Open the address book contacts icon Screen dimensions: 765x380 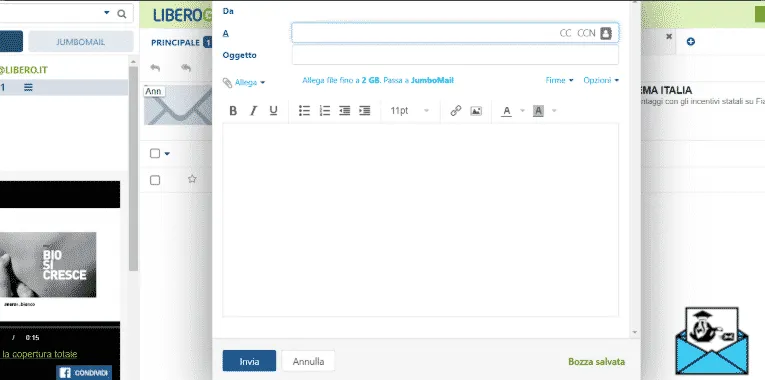coord(605,33)
